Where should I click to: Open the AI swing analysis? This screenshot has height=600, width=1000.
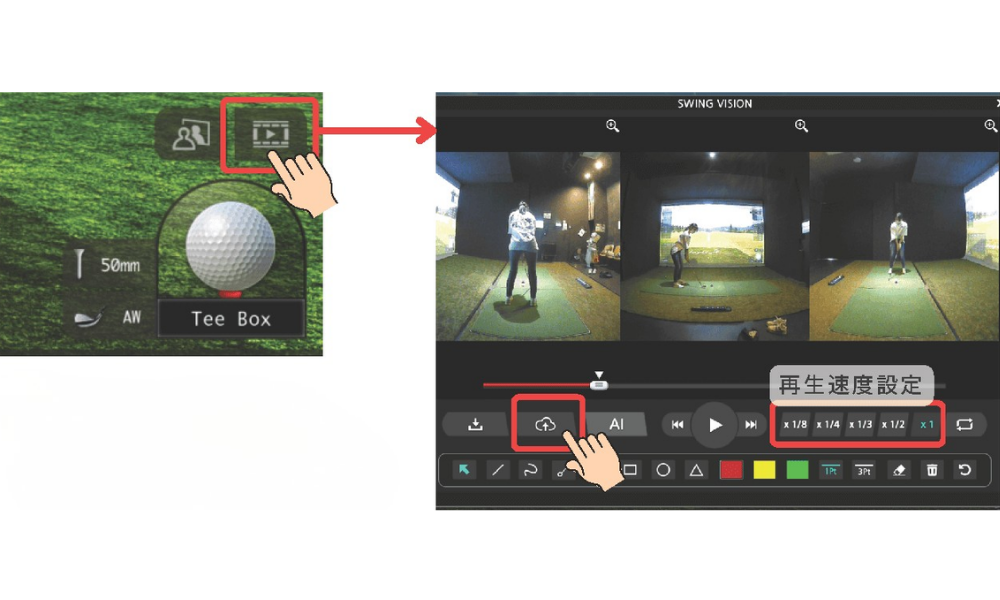[x=616, y=425]
